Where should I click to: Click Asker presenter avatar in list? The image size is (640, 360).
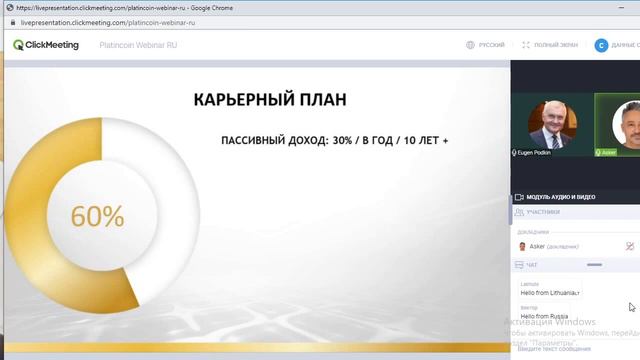pos(522,246)
